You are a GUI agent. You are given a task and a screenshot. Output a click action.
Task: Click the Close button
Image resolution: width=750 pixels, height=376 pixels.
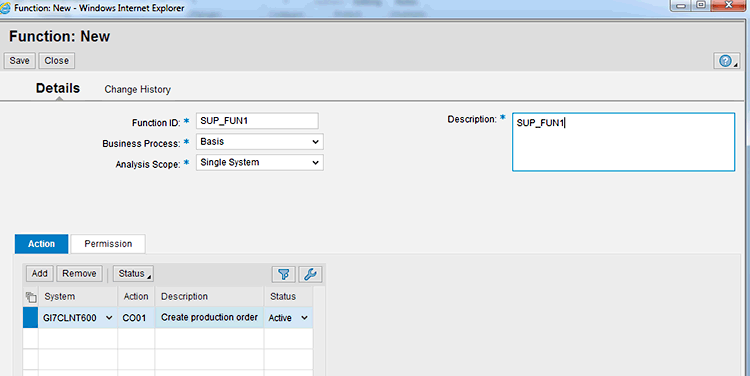coord(57,61)
